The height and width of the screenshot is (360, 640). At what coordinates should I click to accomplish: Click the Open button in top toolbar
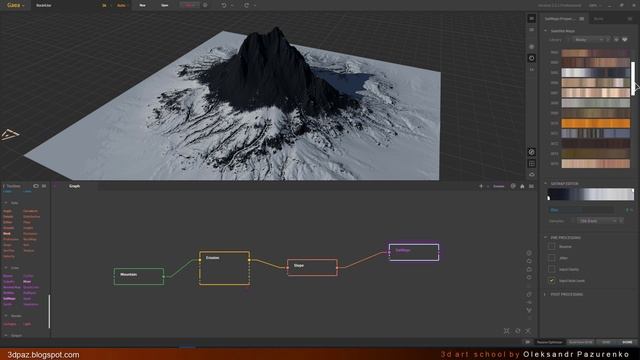point(164,5)
